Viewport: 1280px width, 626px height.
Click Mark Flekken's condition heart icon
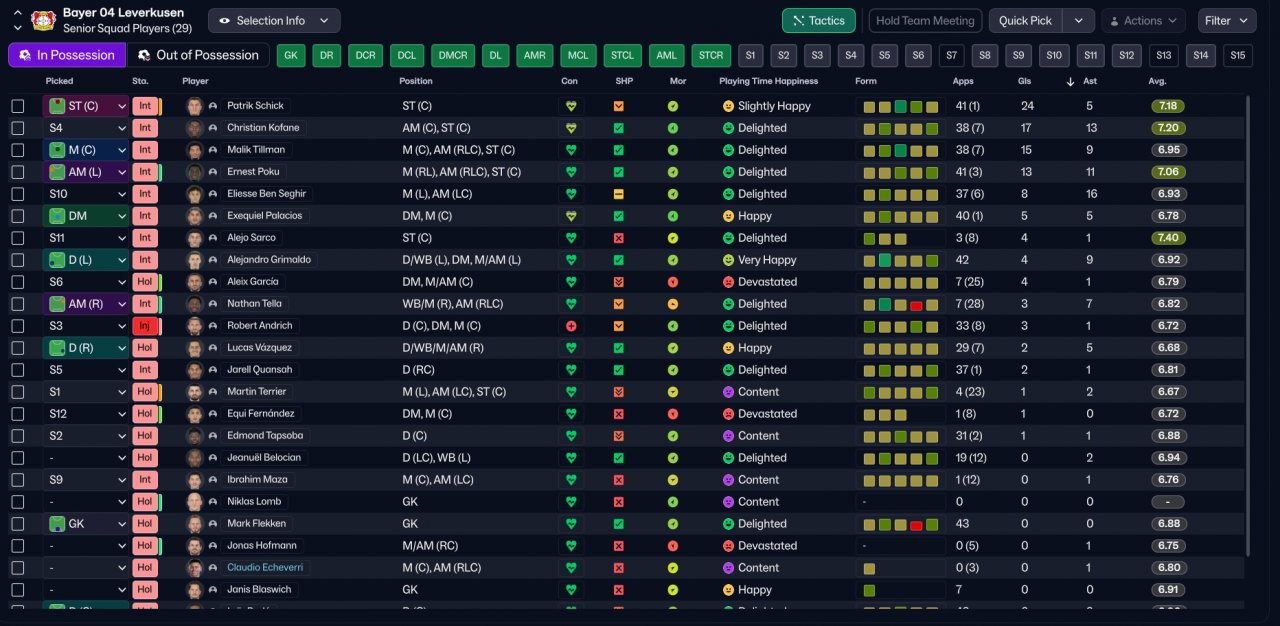(x=571, y=524)
